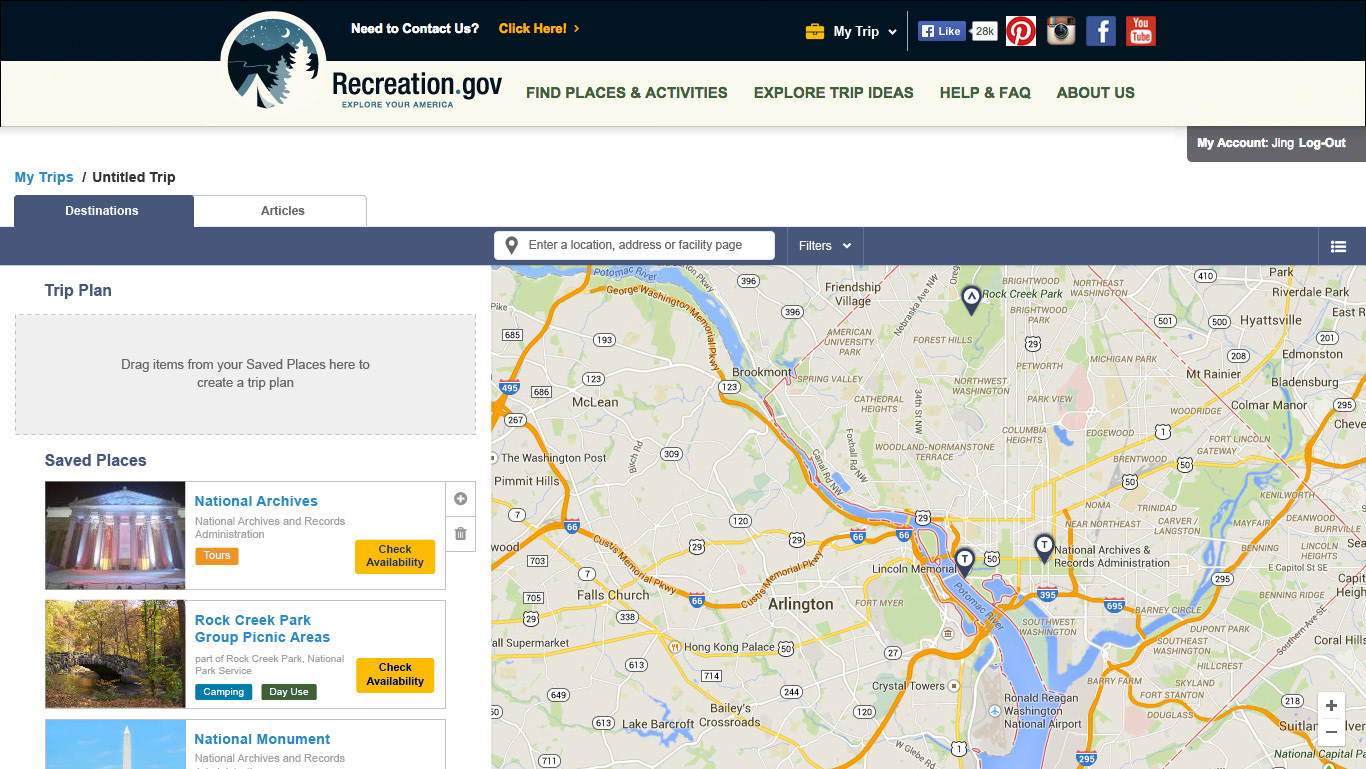Click the Camping tag on Rock Creek Park
The image size is (1366, 769).
click(224, 692)
